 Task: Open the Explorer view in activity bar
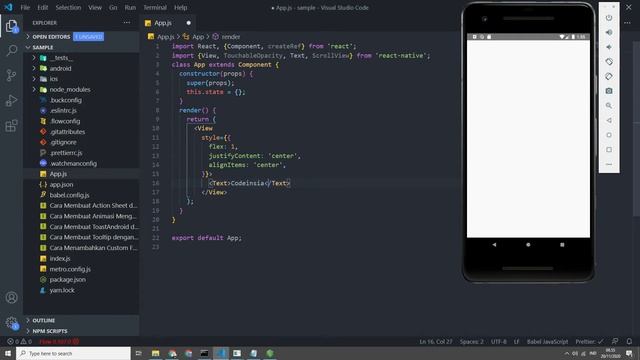(x=11, y=26)
